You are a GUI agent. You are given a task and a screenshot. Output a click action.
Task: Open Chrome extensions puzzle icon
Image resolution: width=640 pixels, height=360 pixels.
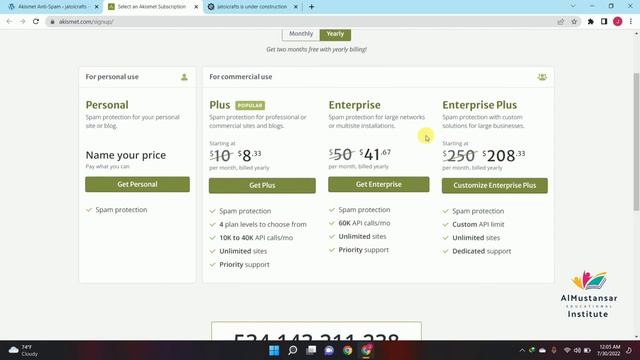(591, 22)
